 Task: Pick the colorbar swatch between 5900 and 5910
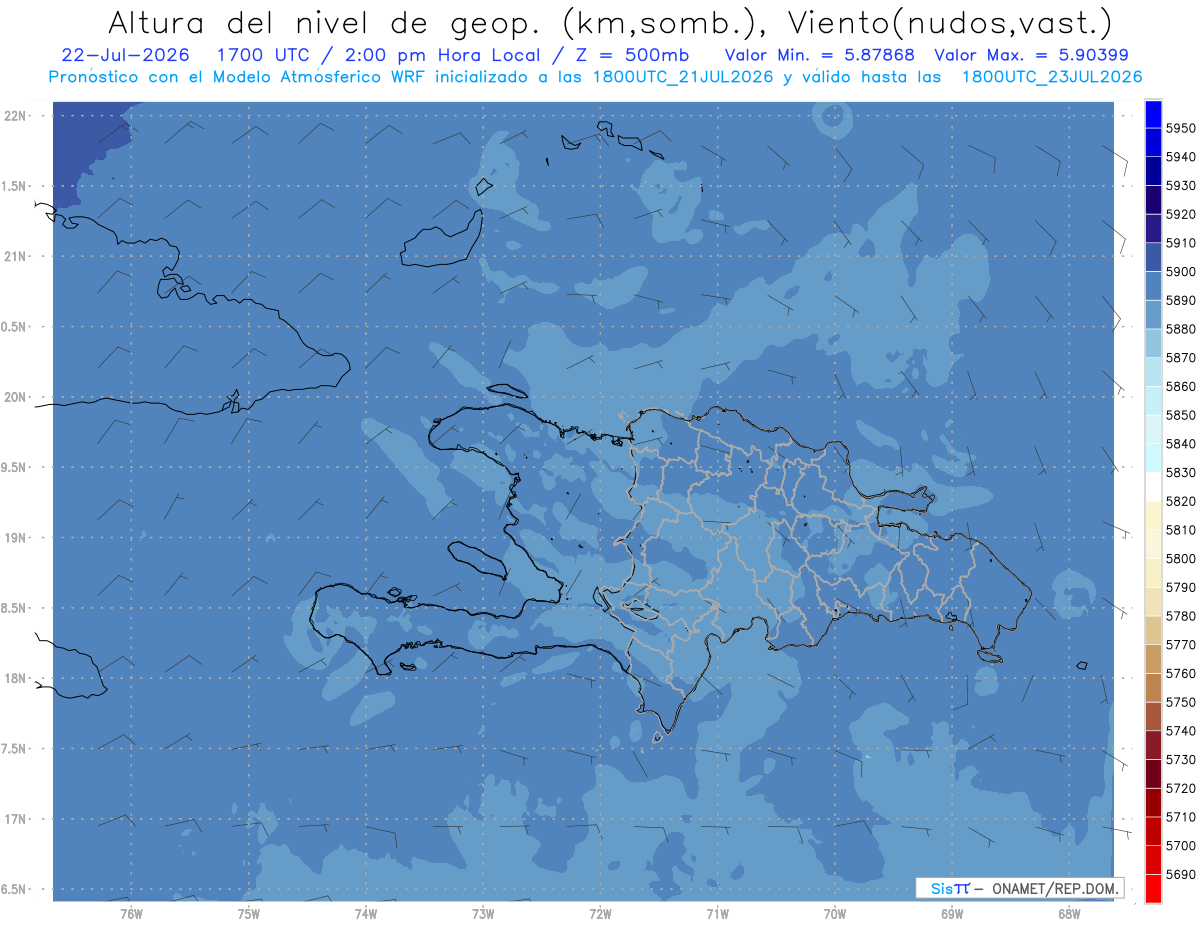[1153, 257]
